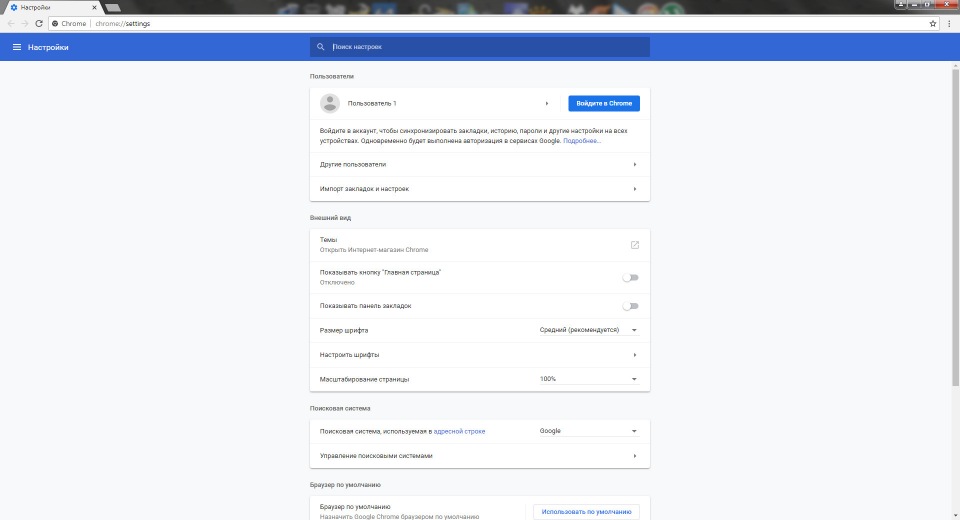The image size is (960, 520).
Task: Toggle Показывать панель закладок switch
Action: coord(630,306)
